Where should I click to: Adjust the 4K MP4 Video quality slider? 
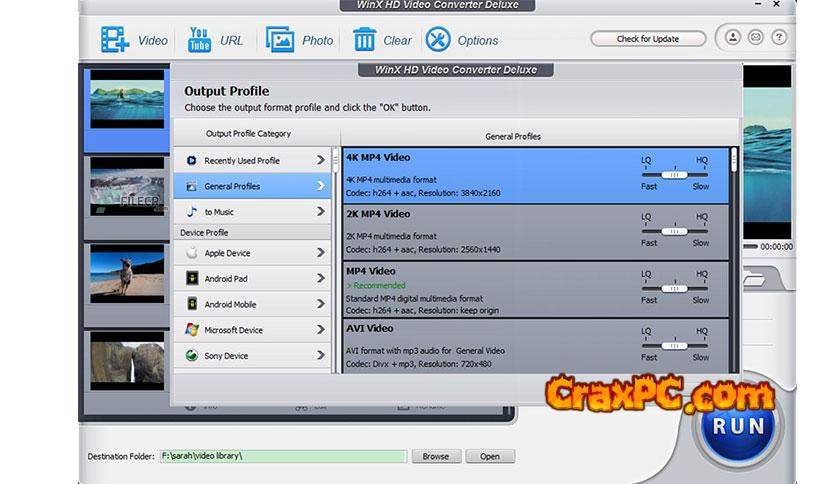(x=675, y=173)
